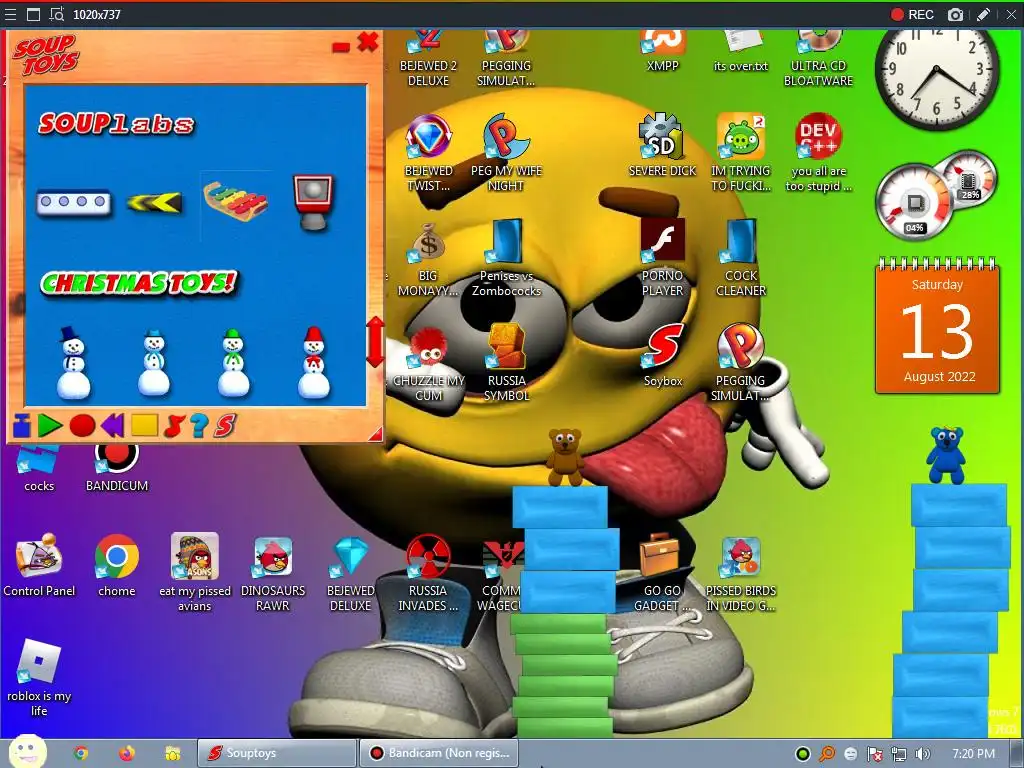Click the find-window magnifier icon in recorder bar
The width and height of the screenshot is (1024, 768).
point(57,14)
